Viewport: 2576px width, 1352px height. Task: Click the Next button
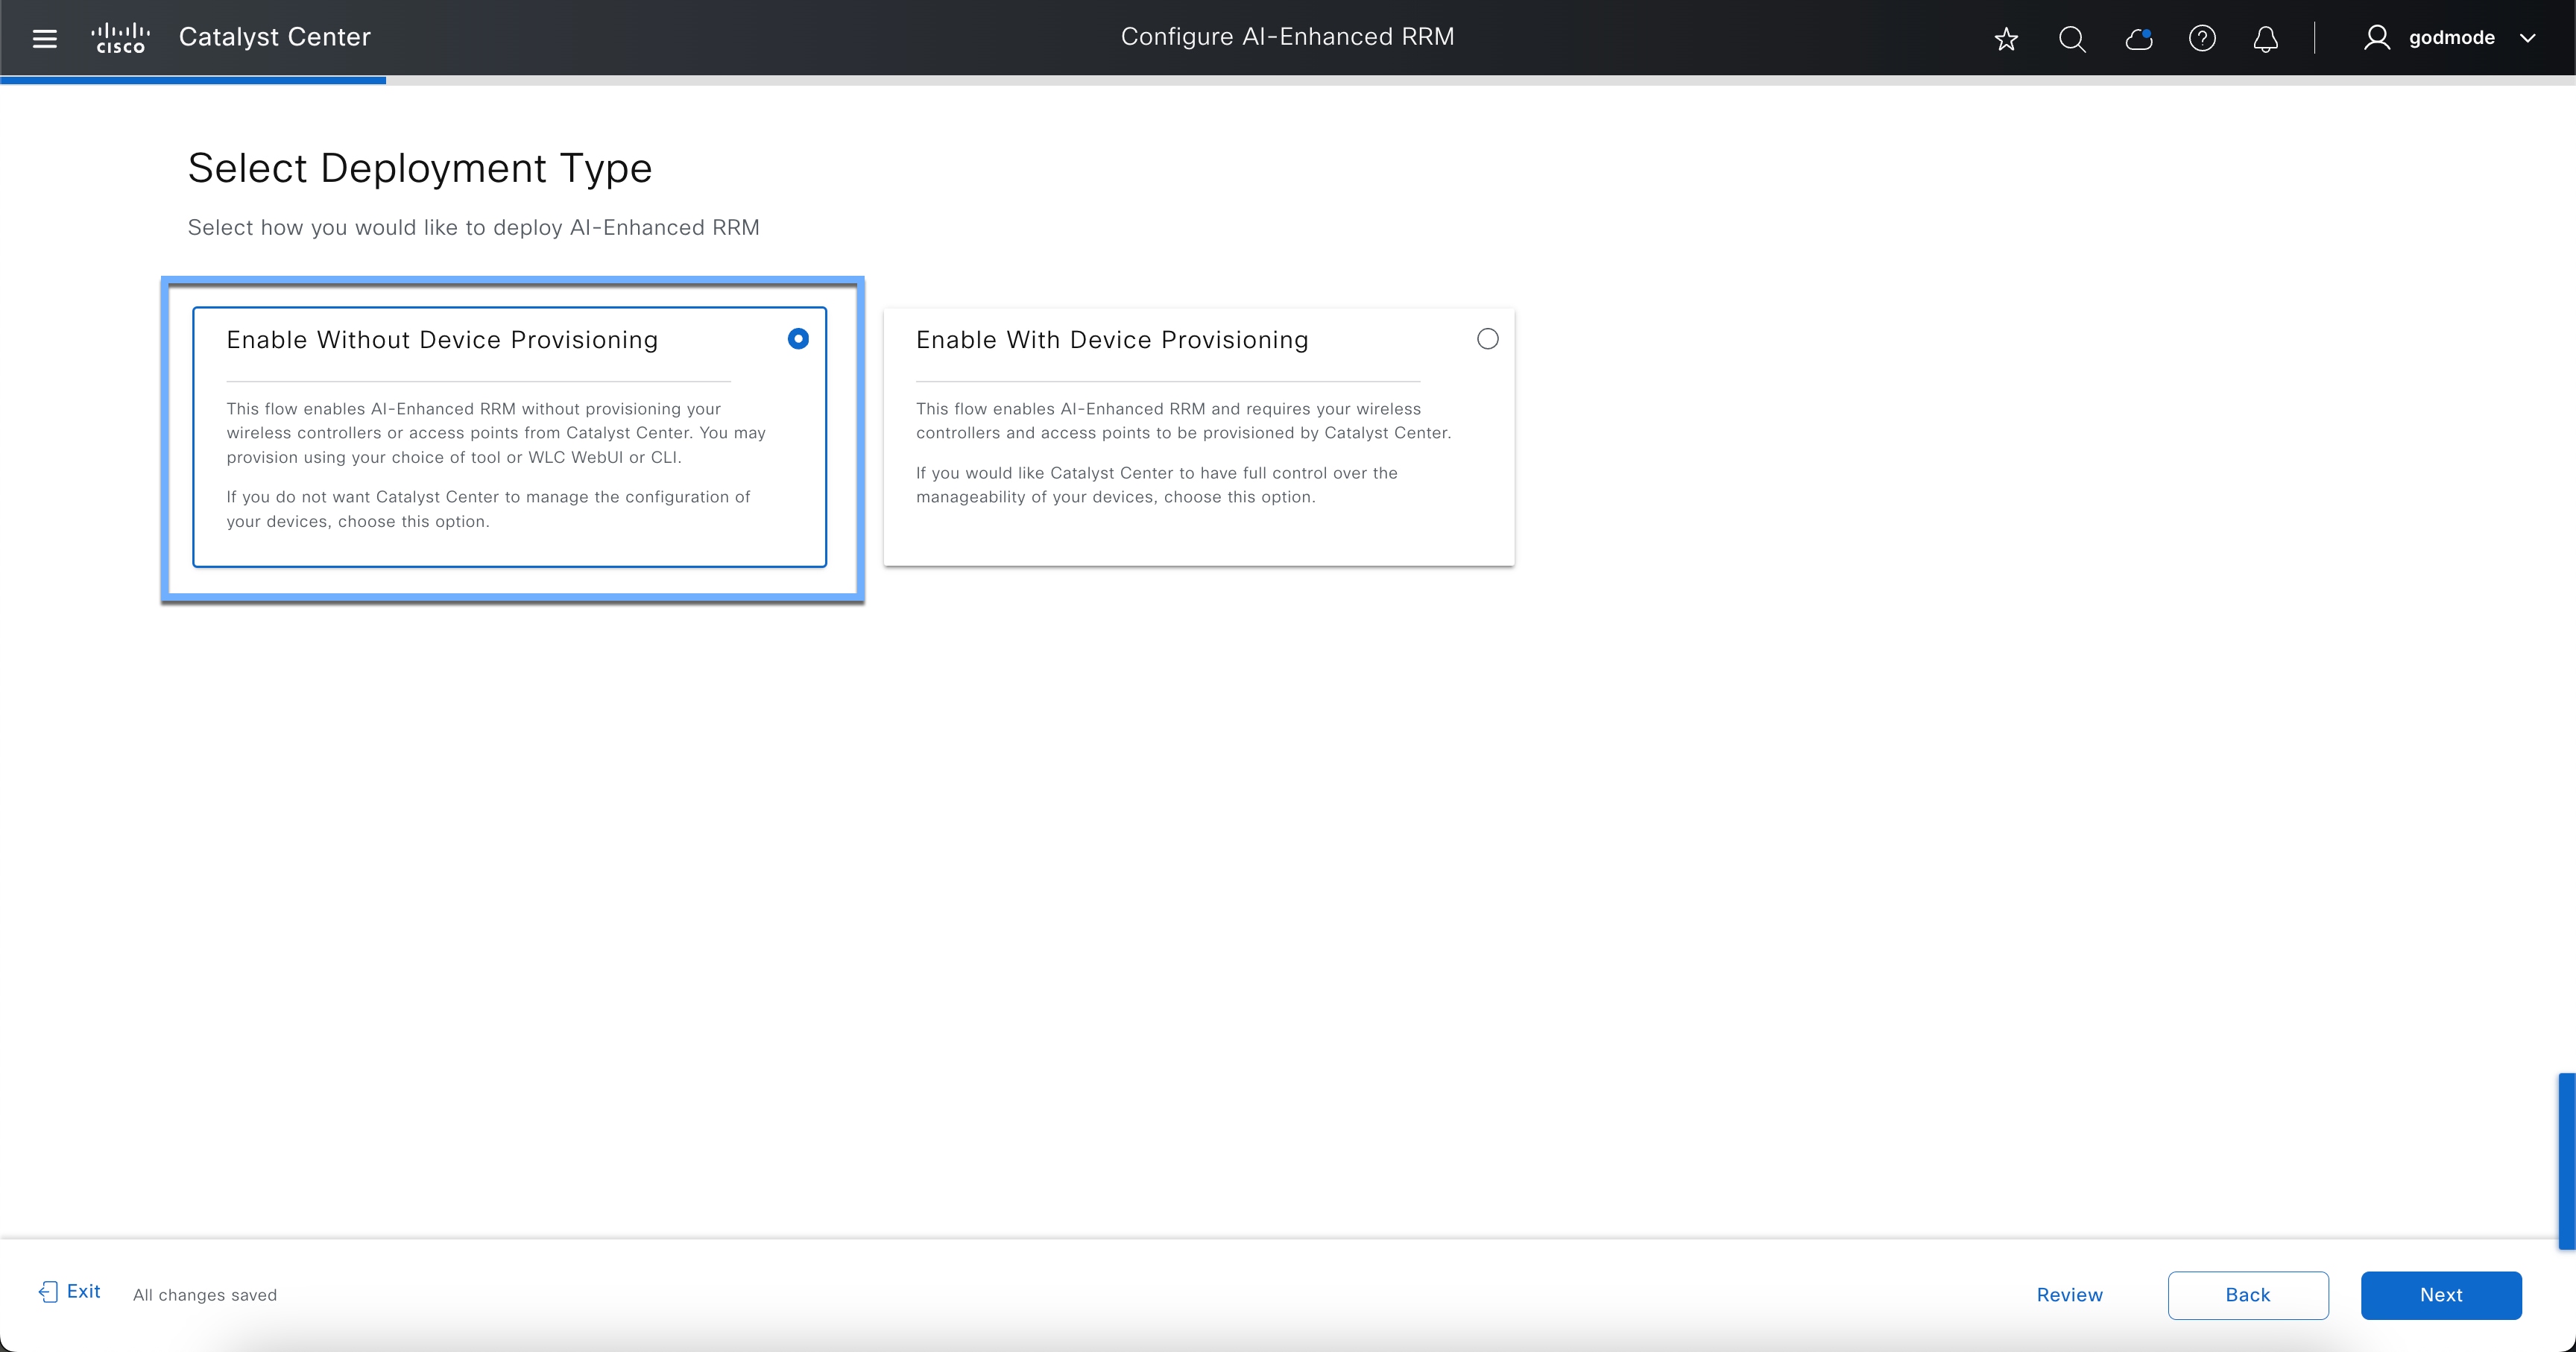[2441, 1295]
